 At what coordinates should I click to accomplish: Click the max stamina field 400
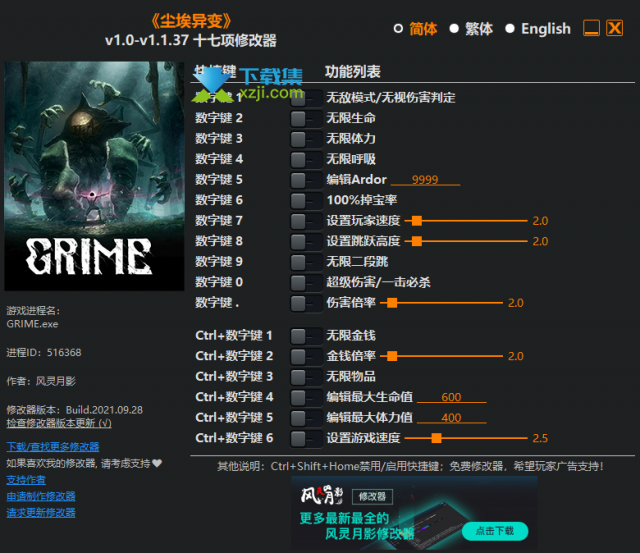[x=451, y=418]
